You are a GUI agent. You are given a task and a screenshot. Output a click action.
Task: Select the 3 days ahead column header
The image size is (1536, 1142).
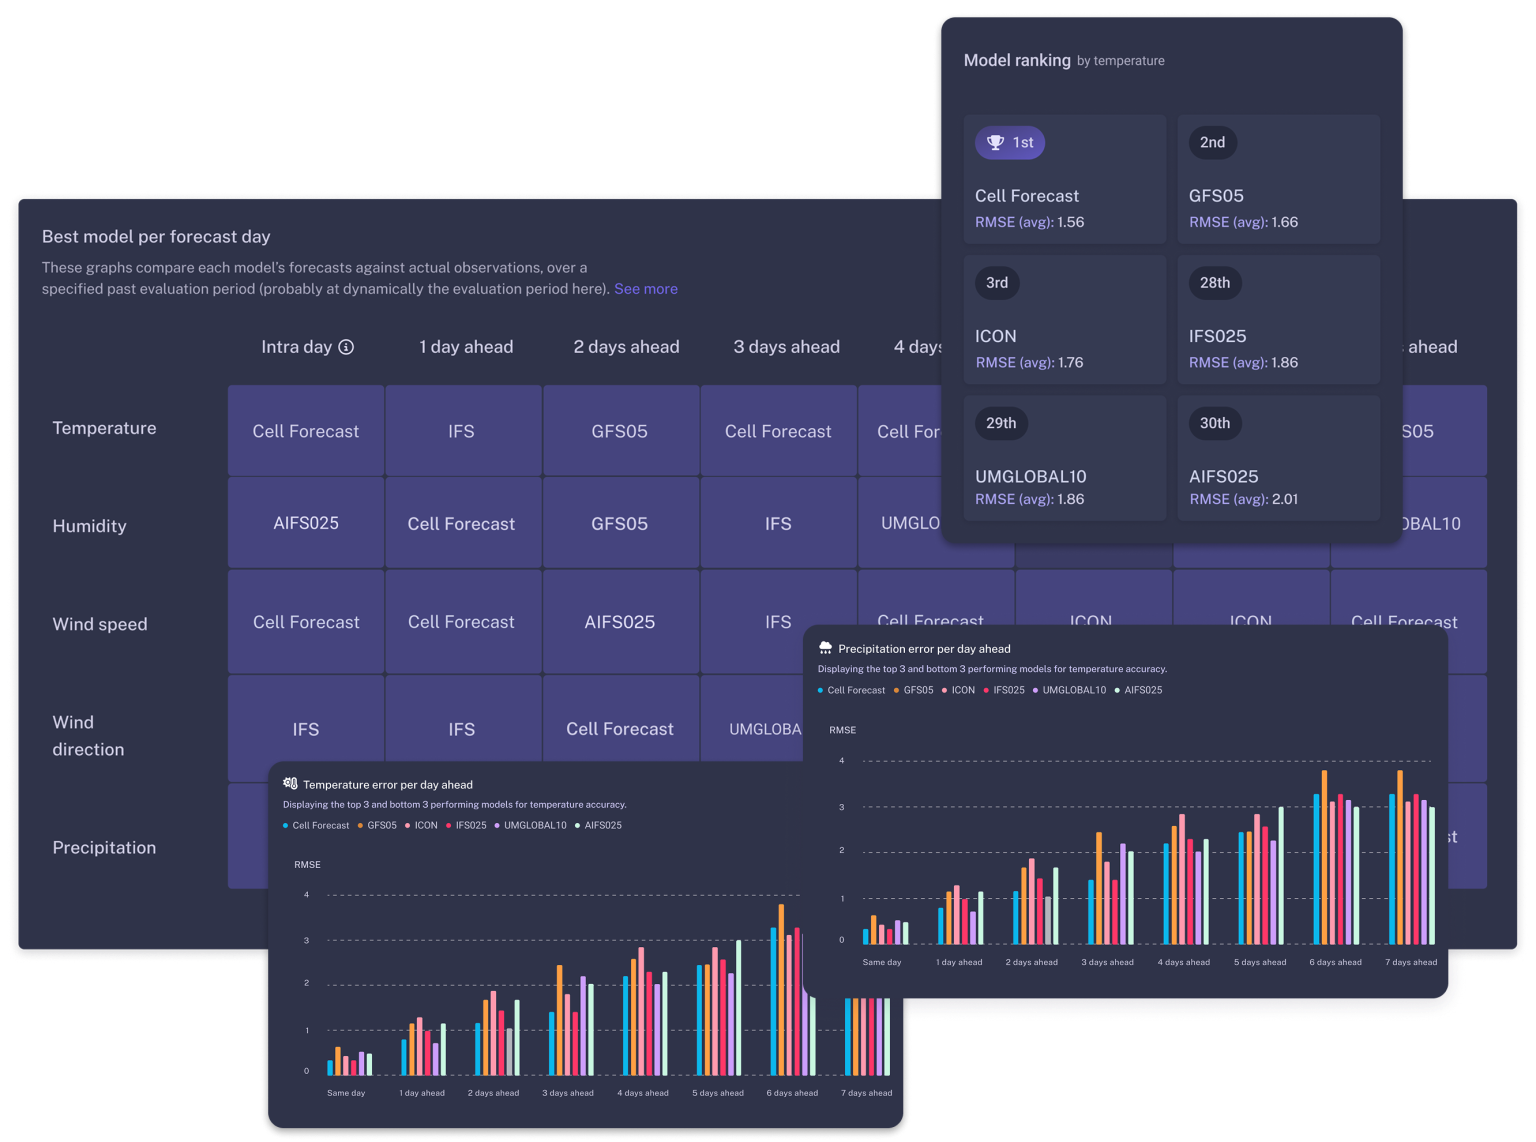point(786,347)
